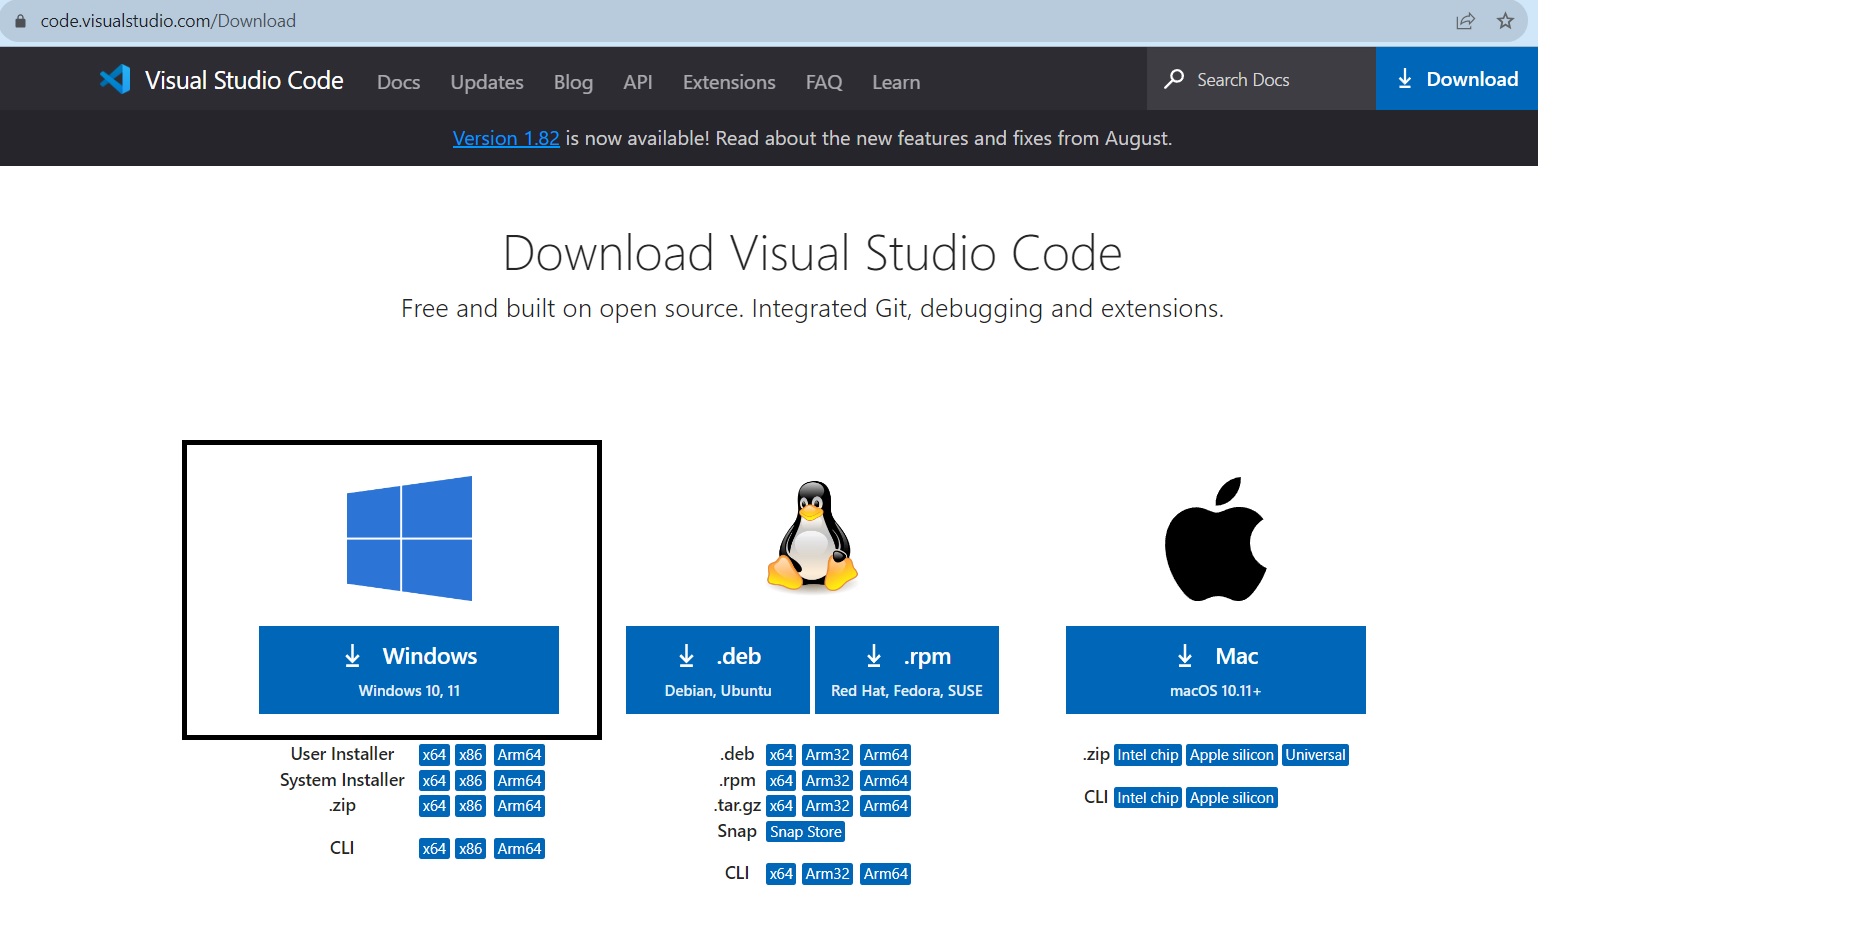
Task: Select x86 for Windows User Installer
Action: point(471,755)
